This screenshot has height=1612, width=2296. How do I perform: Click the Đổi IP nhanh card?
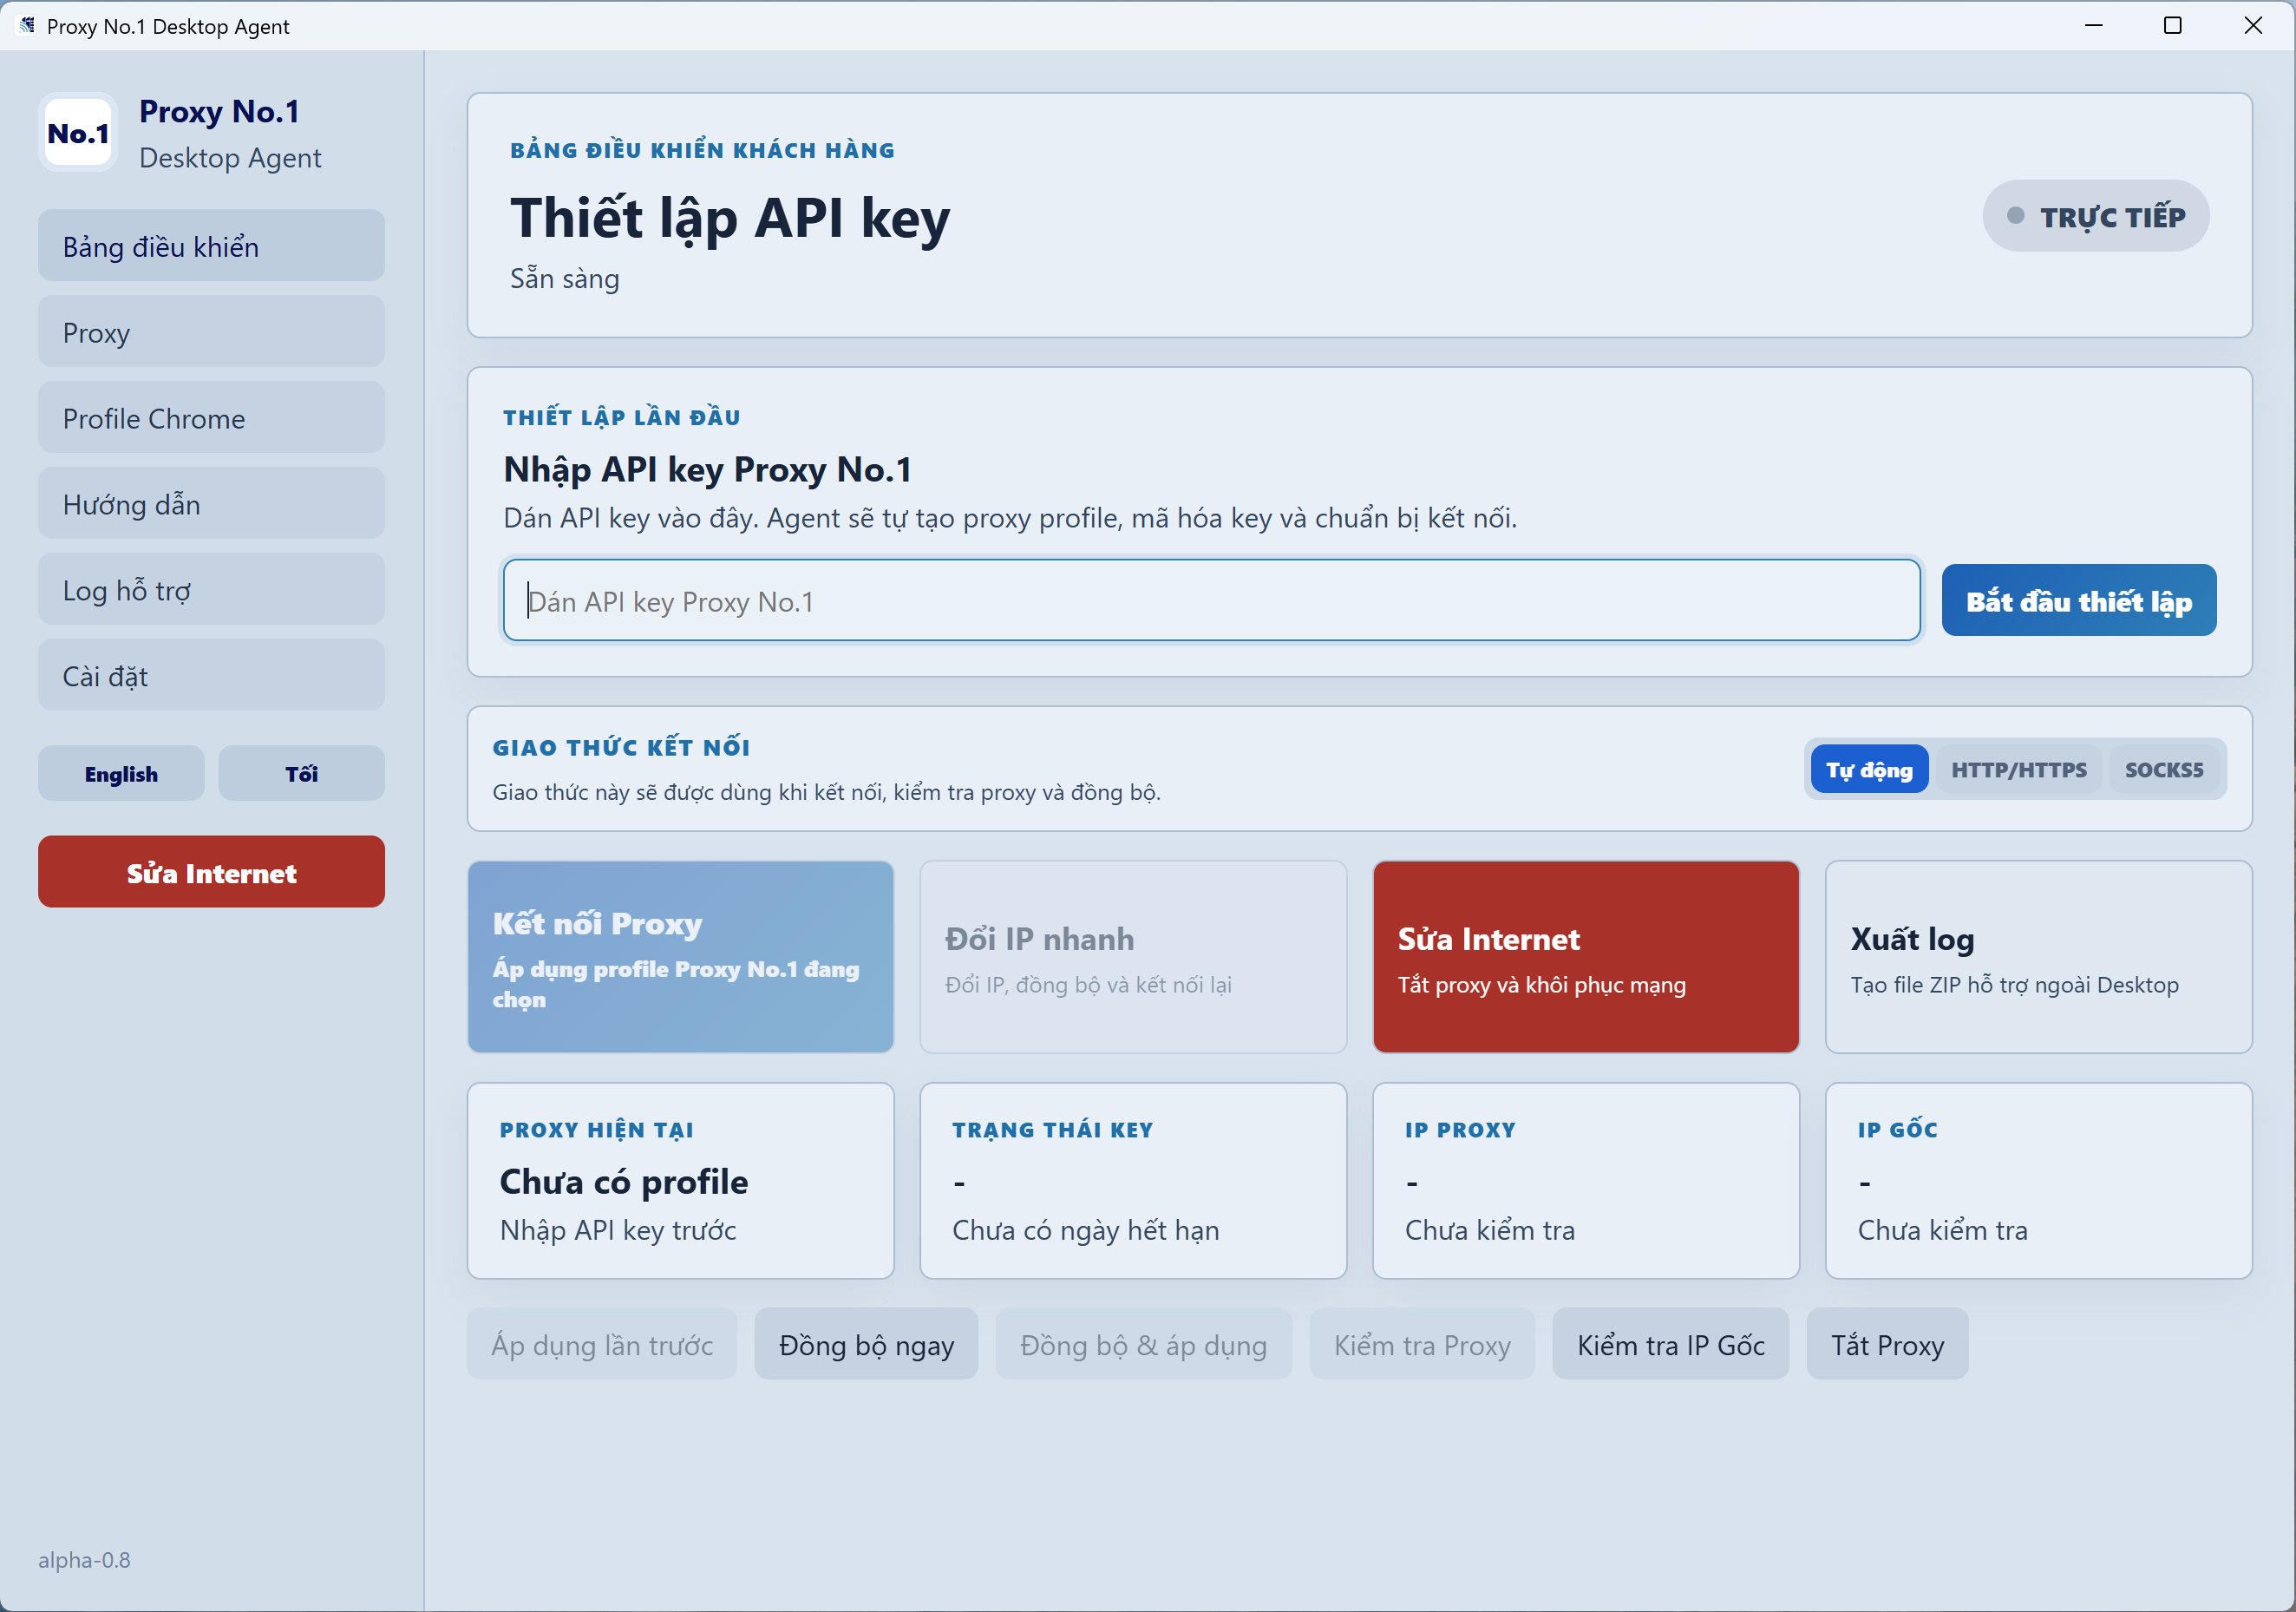1133,957
